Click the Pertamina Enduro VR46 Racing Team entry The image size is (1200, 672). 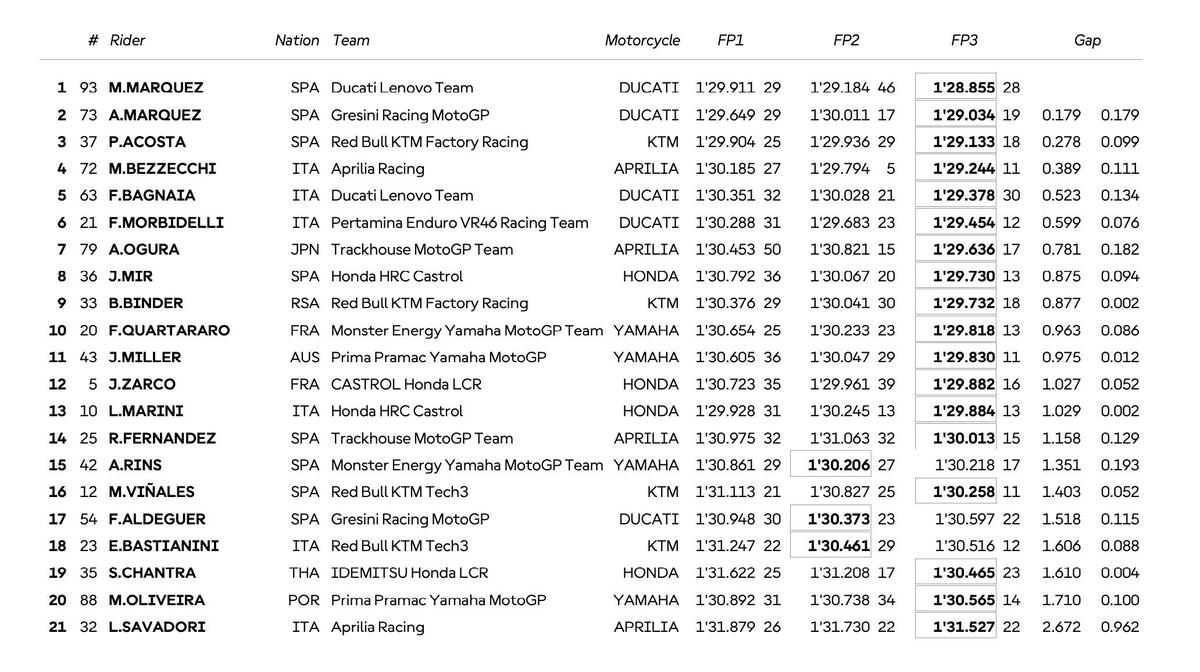pos(459,223)
